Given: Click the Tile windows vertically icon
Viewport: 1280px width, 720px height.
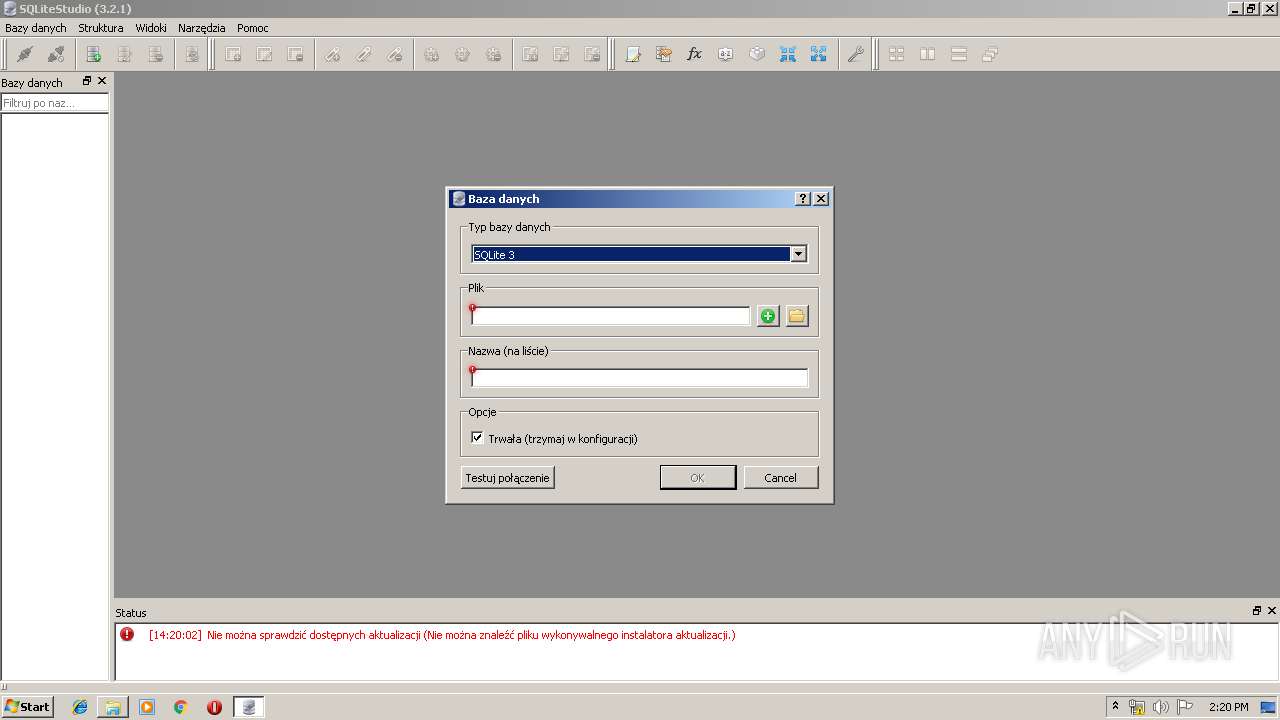Looking at the screenshot, I should [959, 55].
